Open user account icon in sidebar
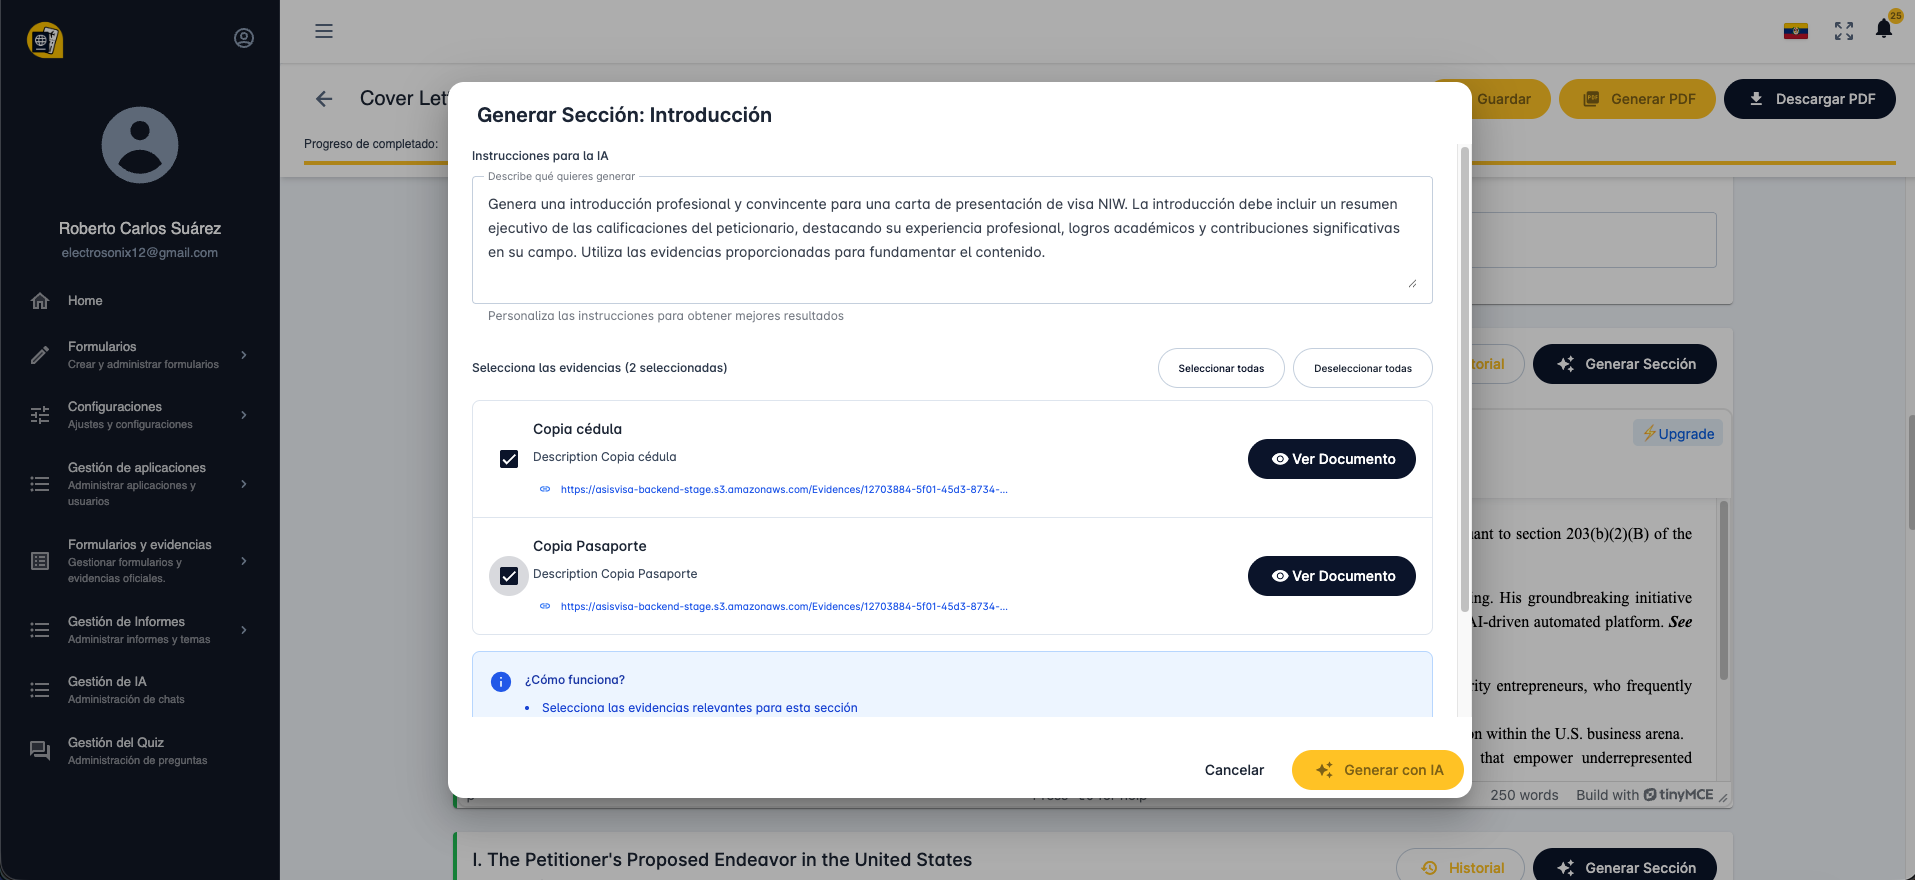The height and width of the screenshot is (880, 1915). (244, 38)
